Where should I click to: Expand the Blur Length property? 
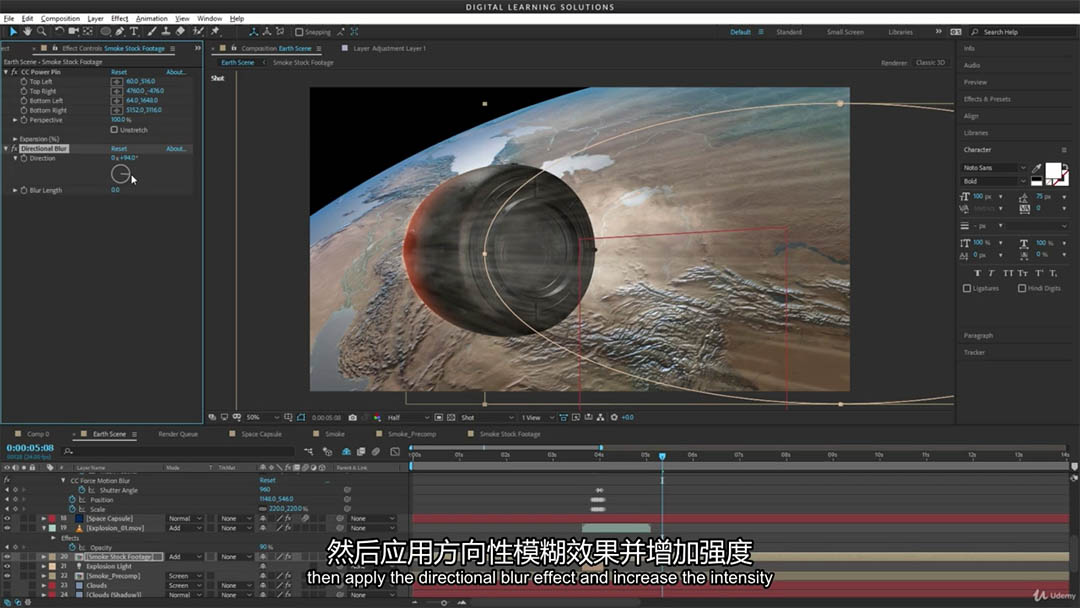coord(15,190)
